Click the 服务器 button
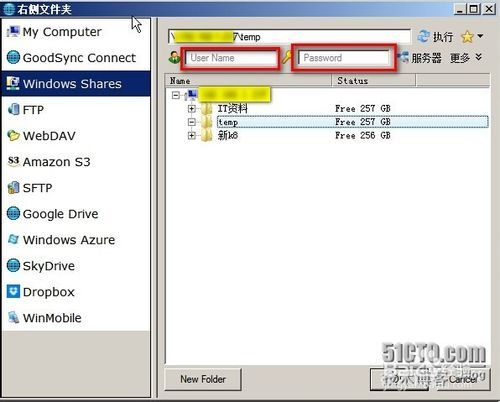Screen dimensions: 500x402 pyautogui.click(x=420, y=58)
